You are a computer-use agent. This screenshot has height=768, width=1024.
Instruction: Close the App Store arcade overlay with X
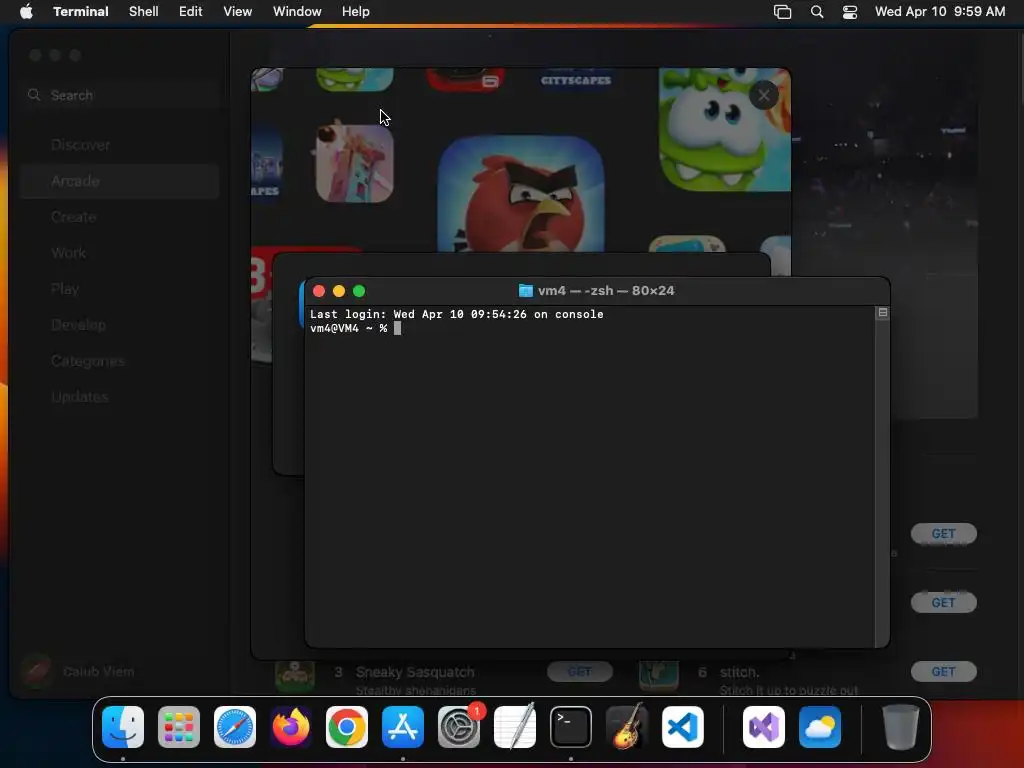click(x=763, y=95)
